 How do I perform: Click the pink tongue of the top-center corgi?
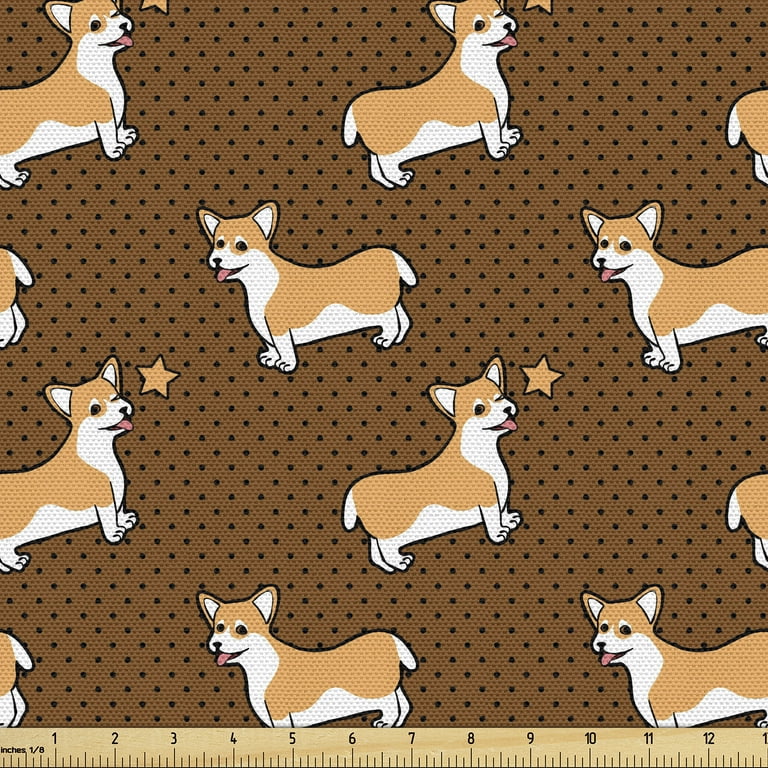[x=508, y=42]
